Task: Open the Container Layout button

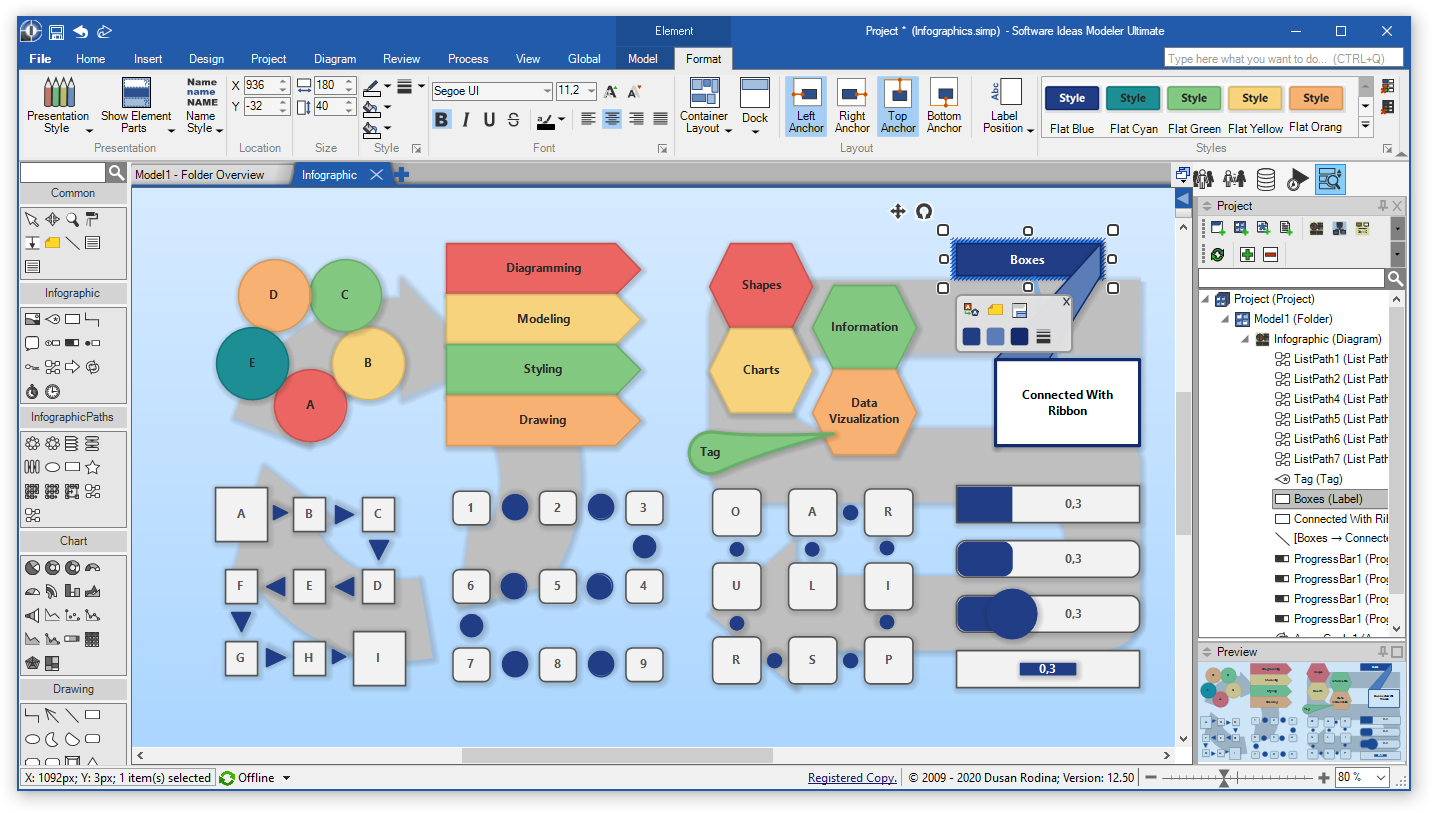Action: (704, 106)
